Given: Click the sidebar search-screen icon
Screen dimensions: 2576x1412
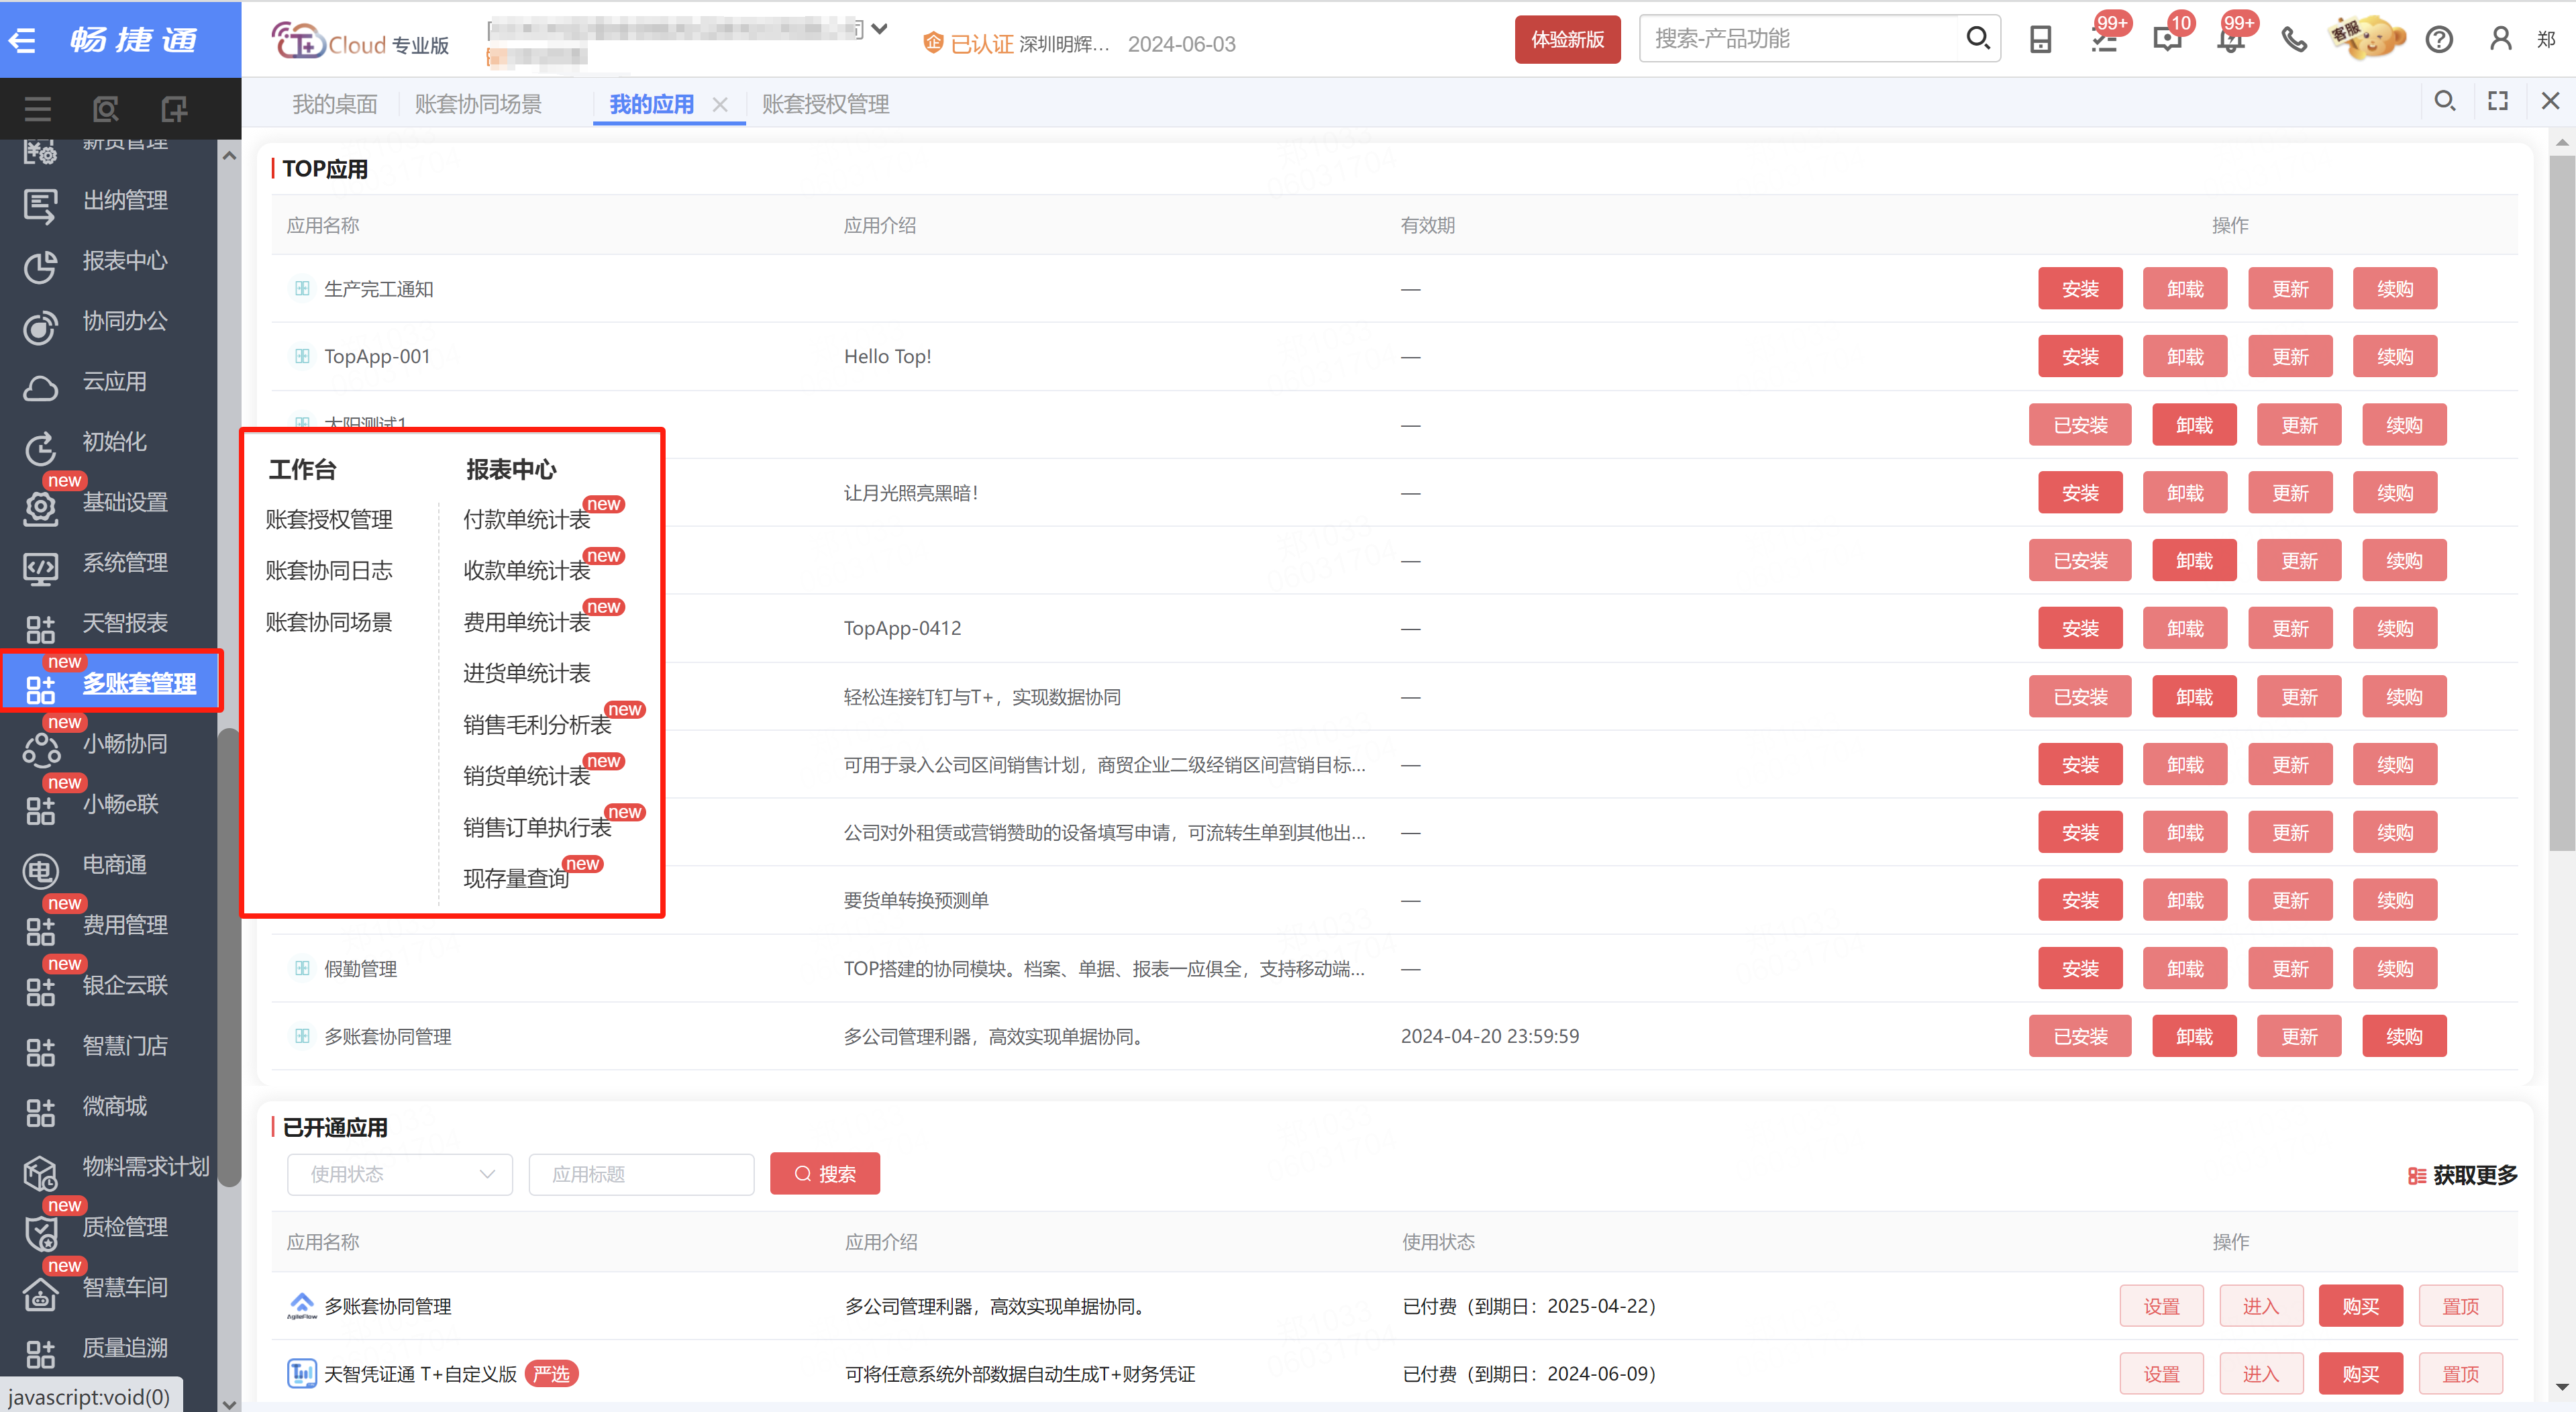Looking at the screenshot, I should (x=105, y=108).
